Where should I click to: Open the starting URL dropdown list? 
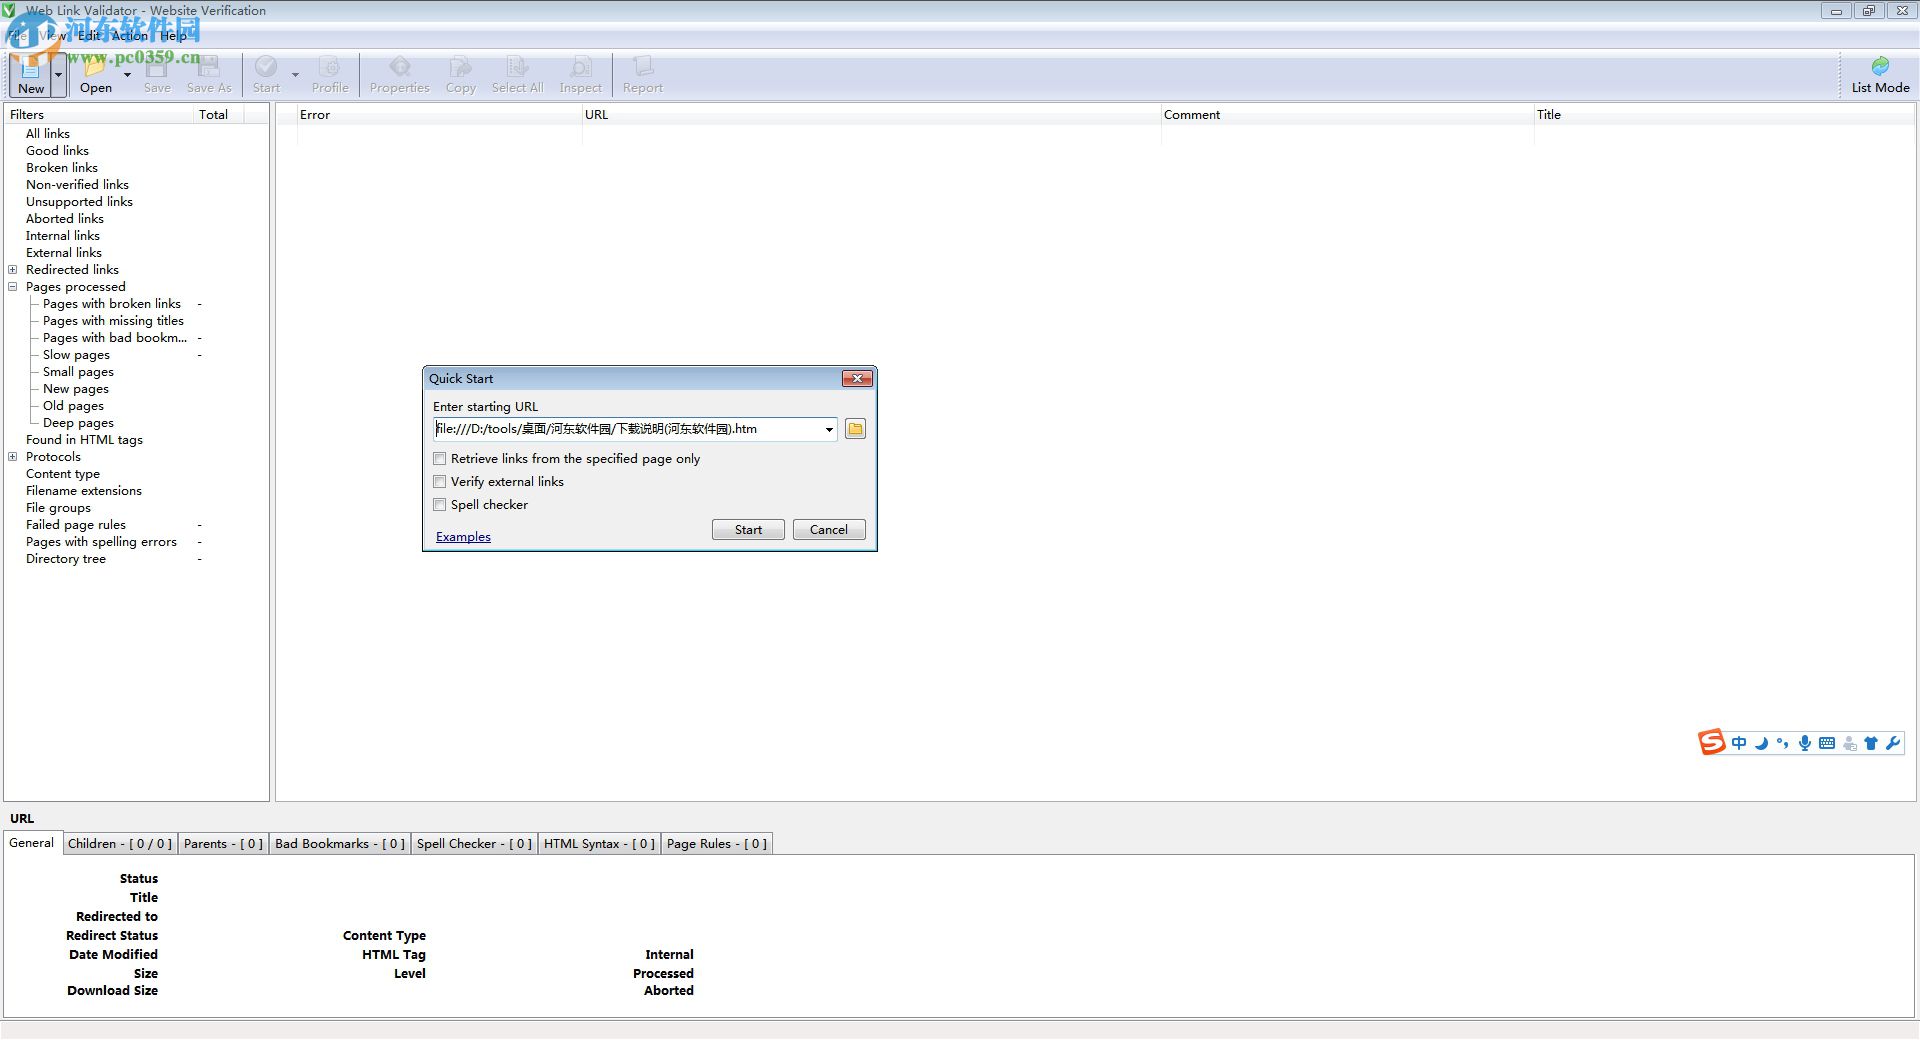pyautogui.click(x=828, y=429)
